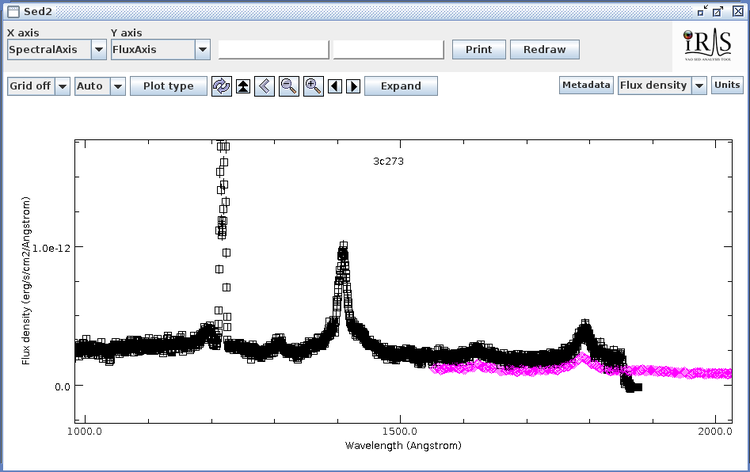
Task: Click the Units button
Action: point(727,85)
